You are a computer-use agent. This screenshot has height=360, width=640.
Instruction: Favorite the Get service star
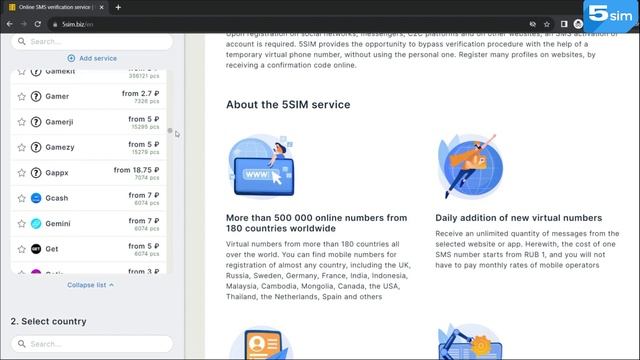(21, 249)
